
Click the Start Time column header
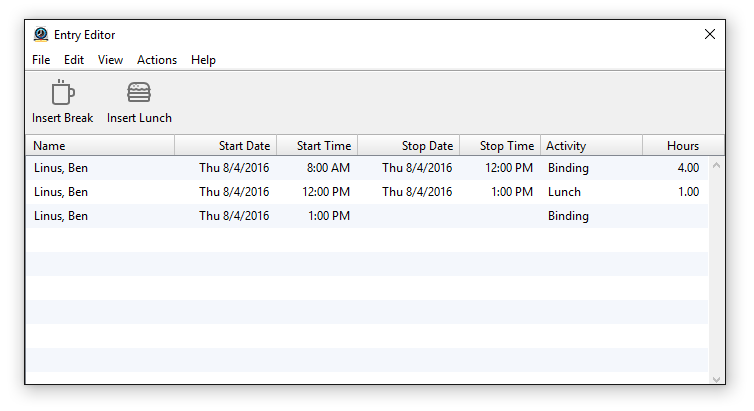(317, 146)
